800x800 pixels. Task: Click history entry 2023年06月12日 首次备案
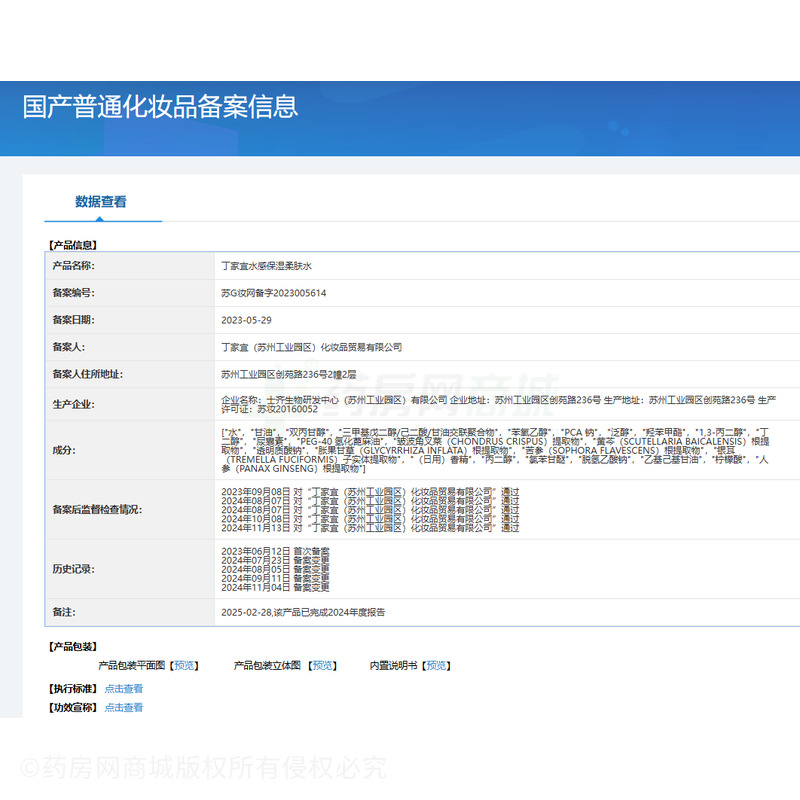pos(275,551)
